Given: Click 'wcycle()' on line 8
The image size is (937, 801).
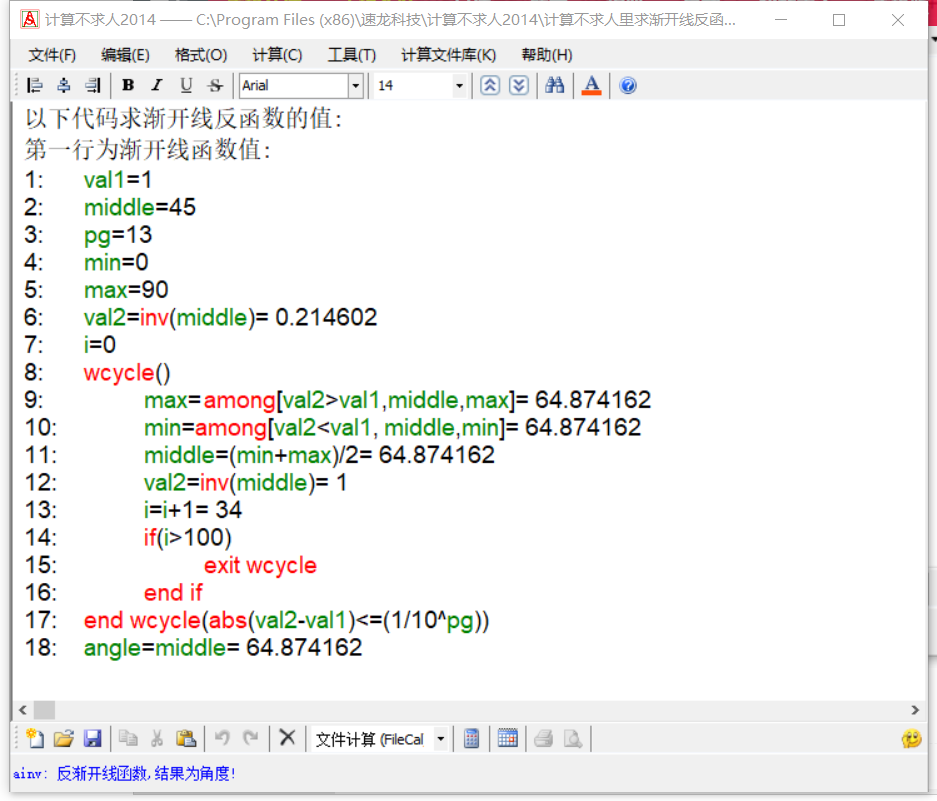Looking at the screenshot, I should click(127, 373).
